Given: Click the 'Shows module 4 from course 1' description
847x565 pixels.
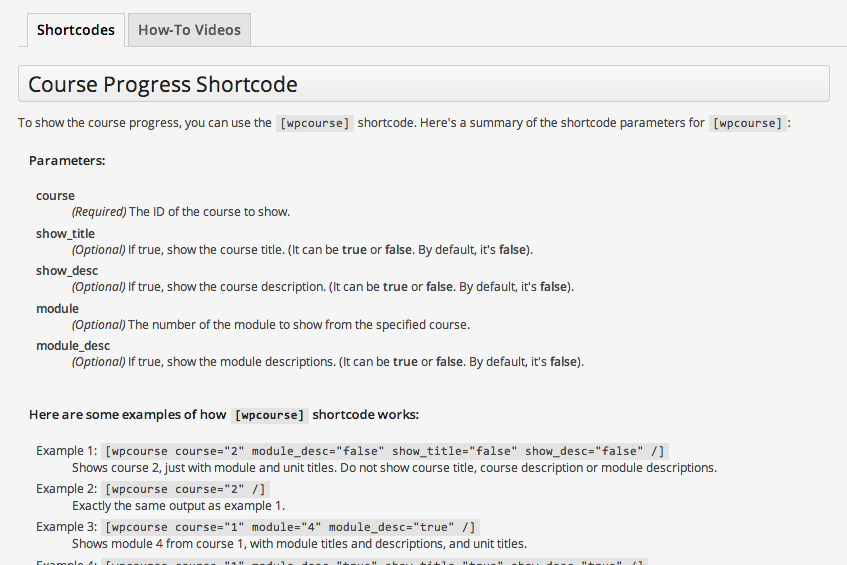Looking at the screenshot, I should 299,544.
